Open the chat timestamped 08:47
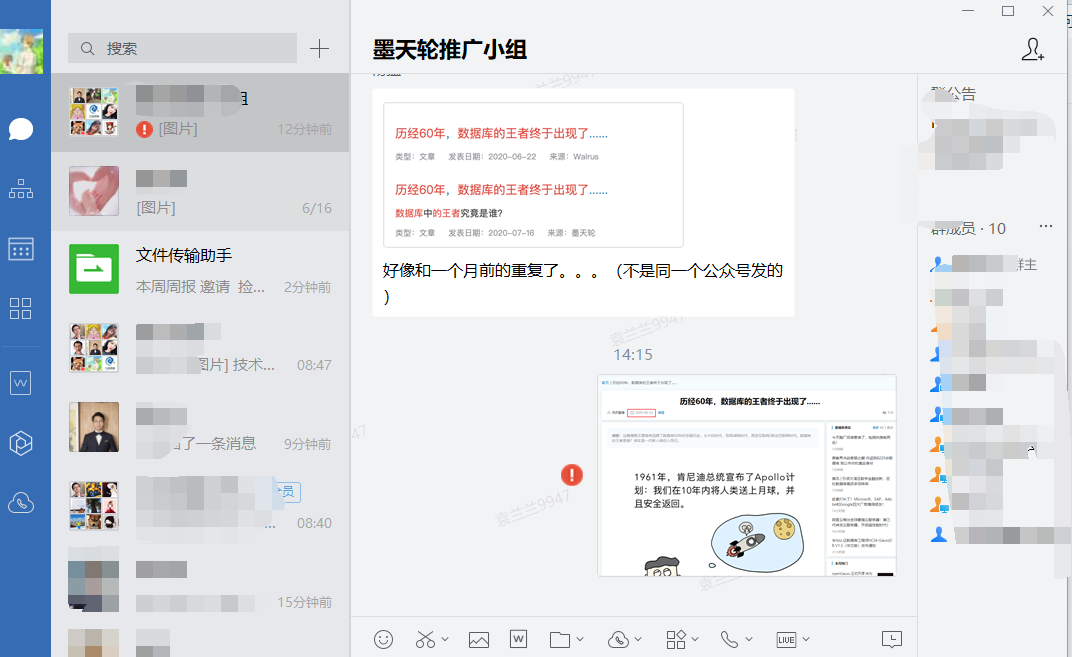Image resolution: width=1072 pixels, height=657 pixels. 200,349
